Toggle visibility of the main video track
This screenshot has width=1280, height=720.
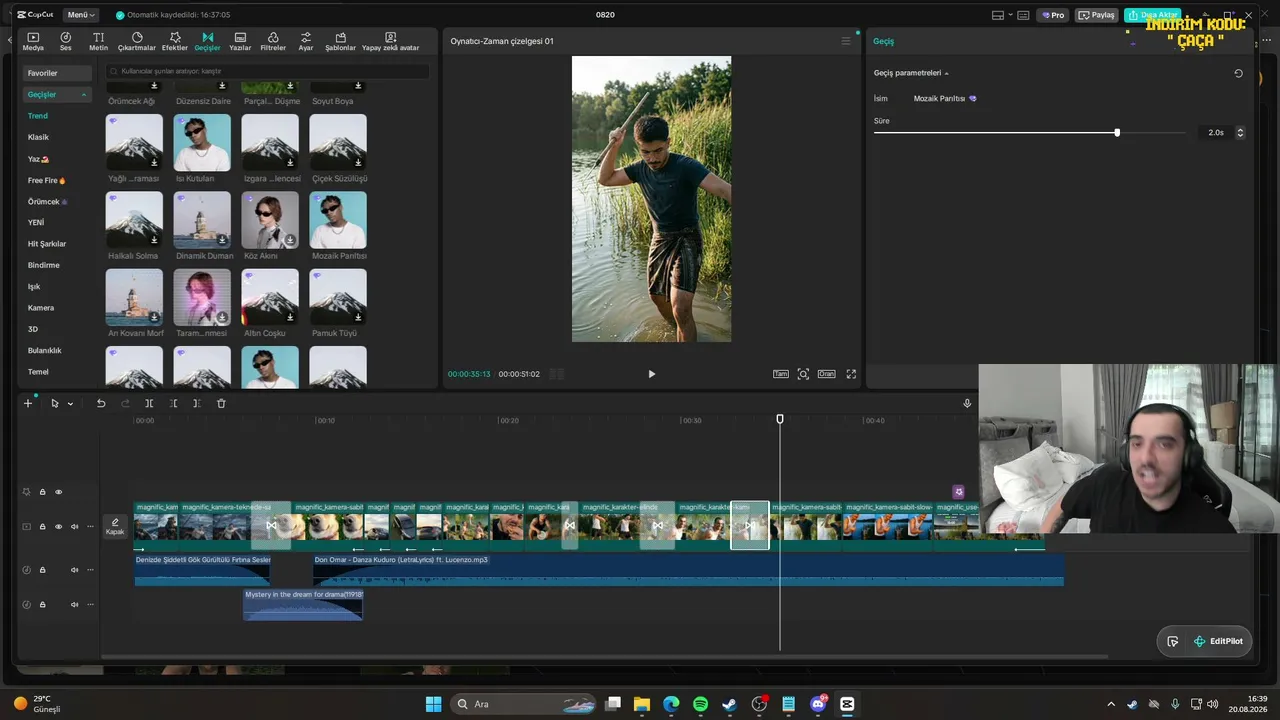tap(58, 526)
